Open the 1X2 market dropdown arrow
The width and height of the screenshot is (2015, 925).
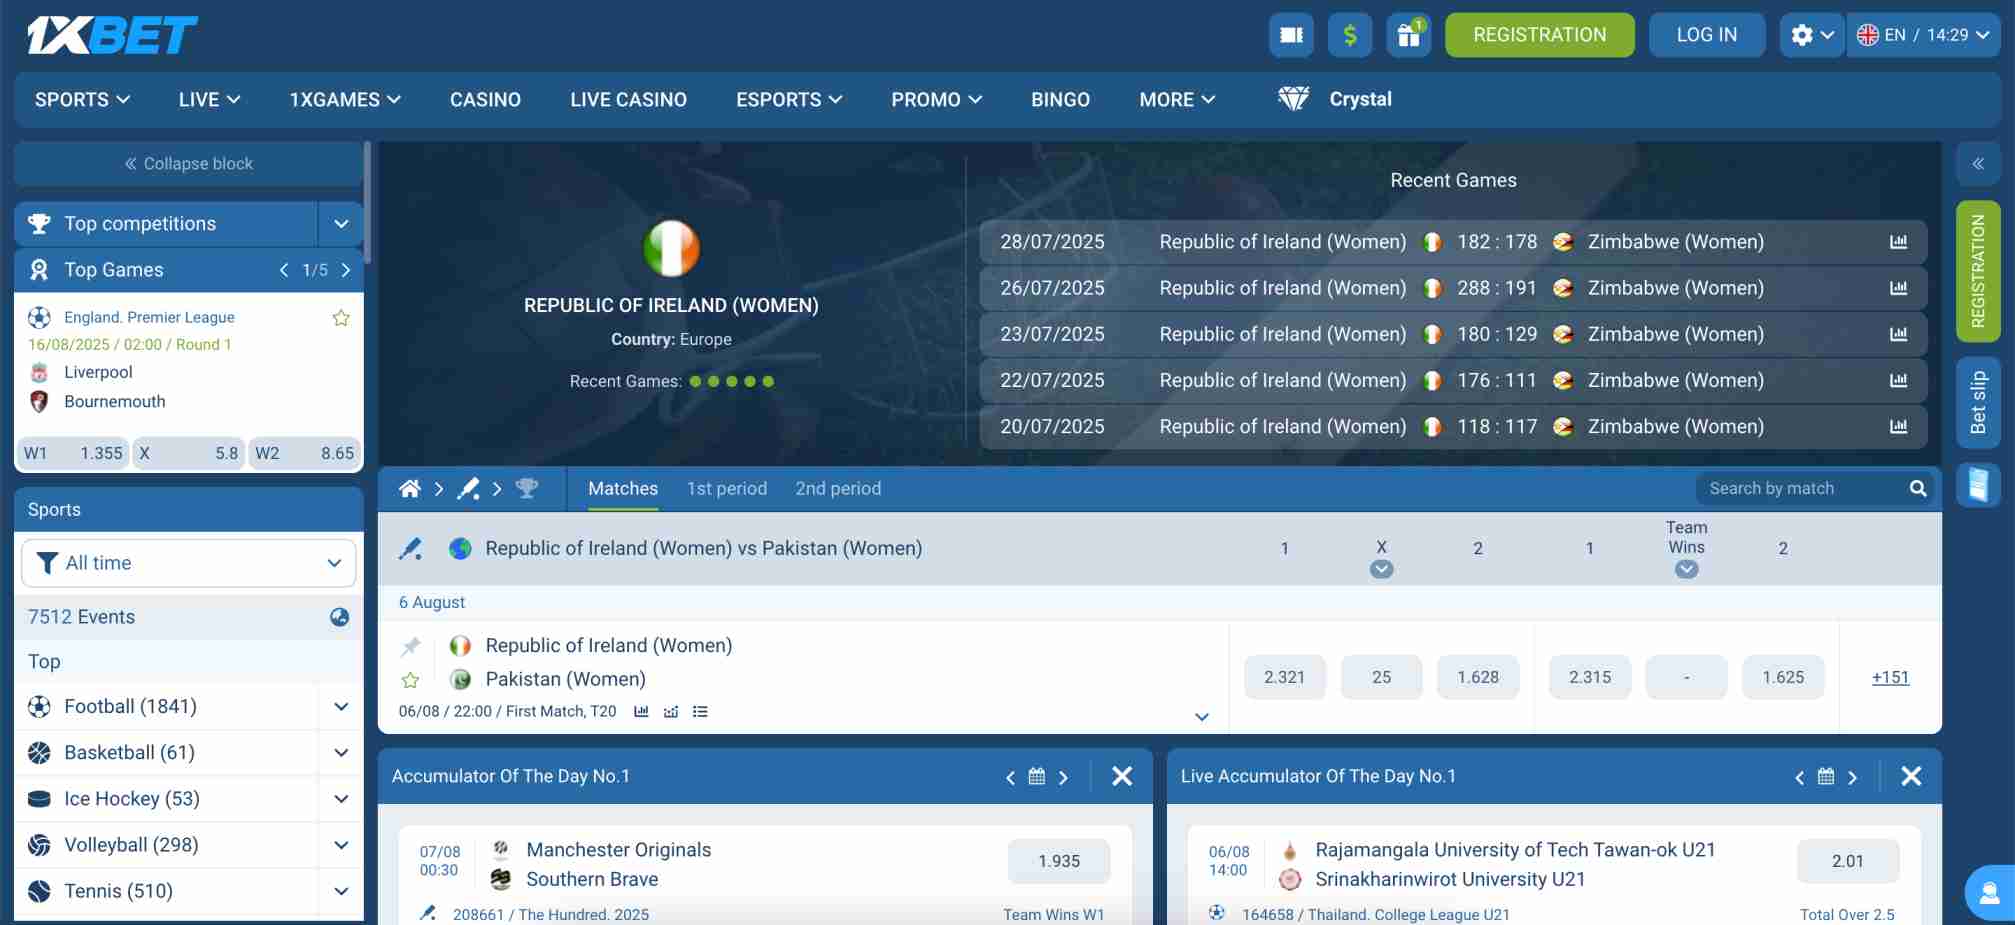[1381, 569]
